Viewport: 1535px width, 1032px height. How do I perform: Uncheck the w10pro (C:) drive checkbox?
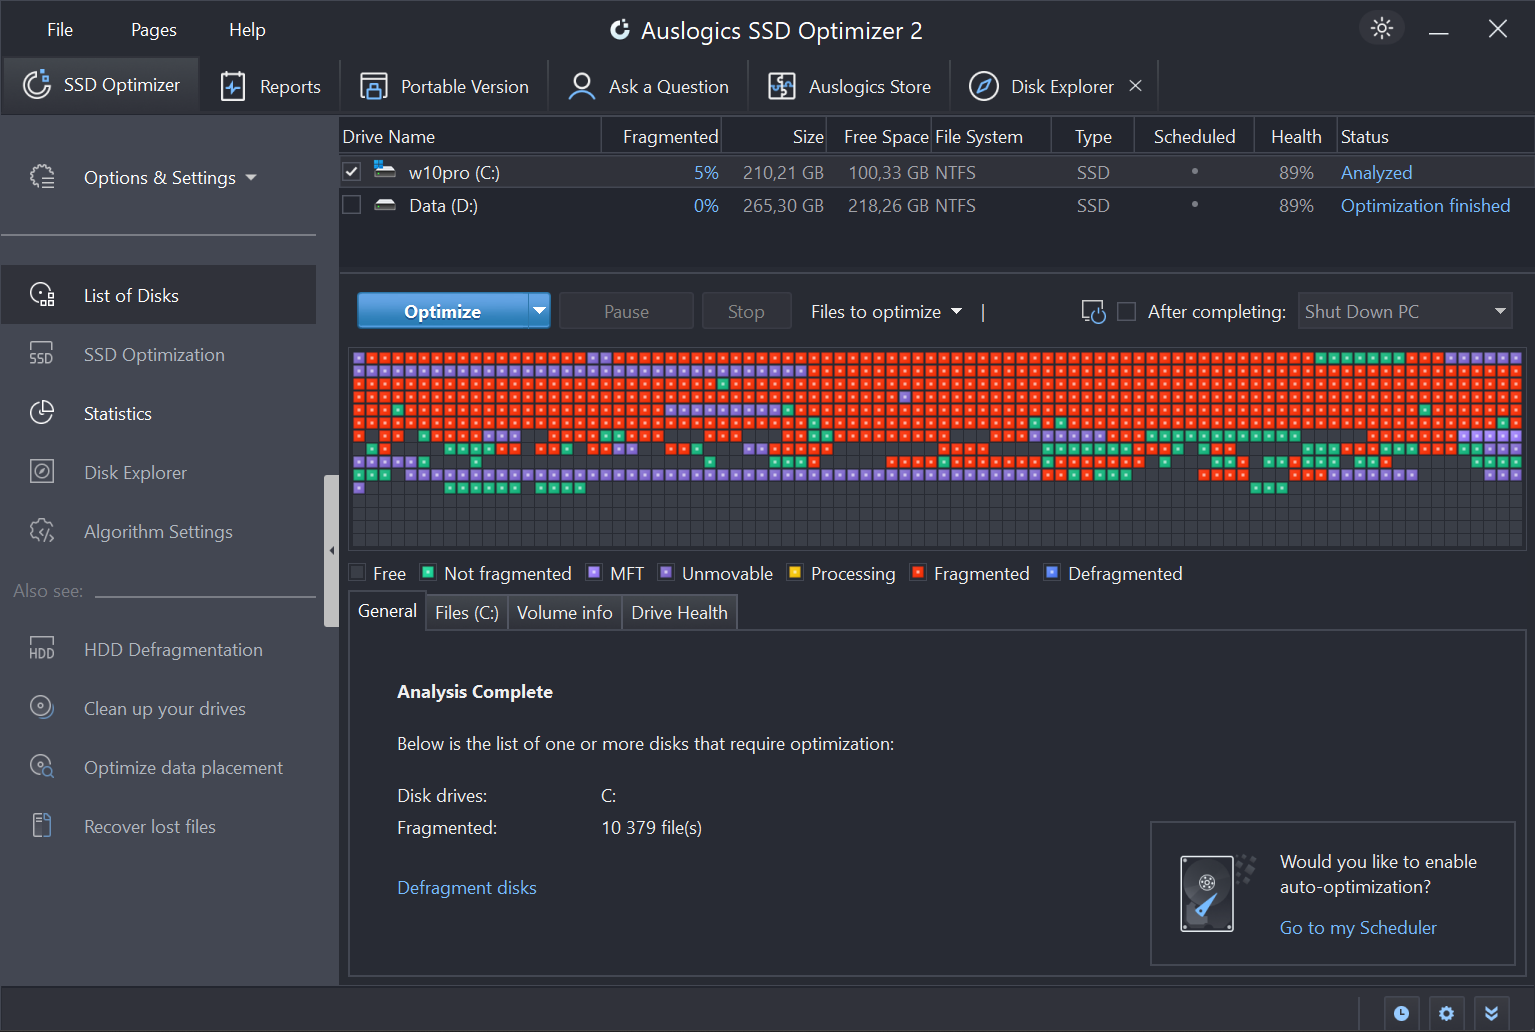click(x=351, y=172)
